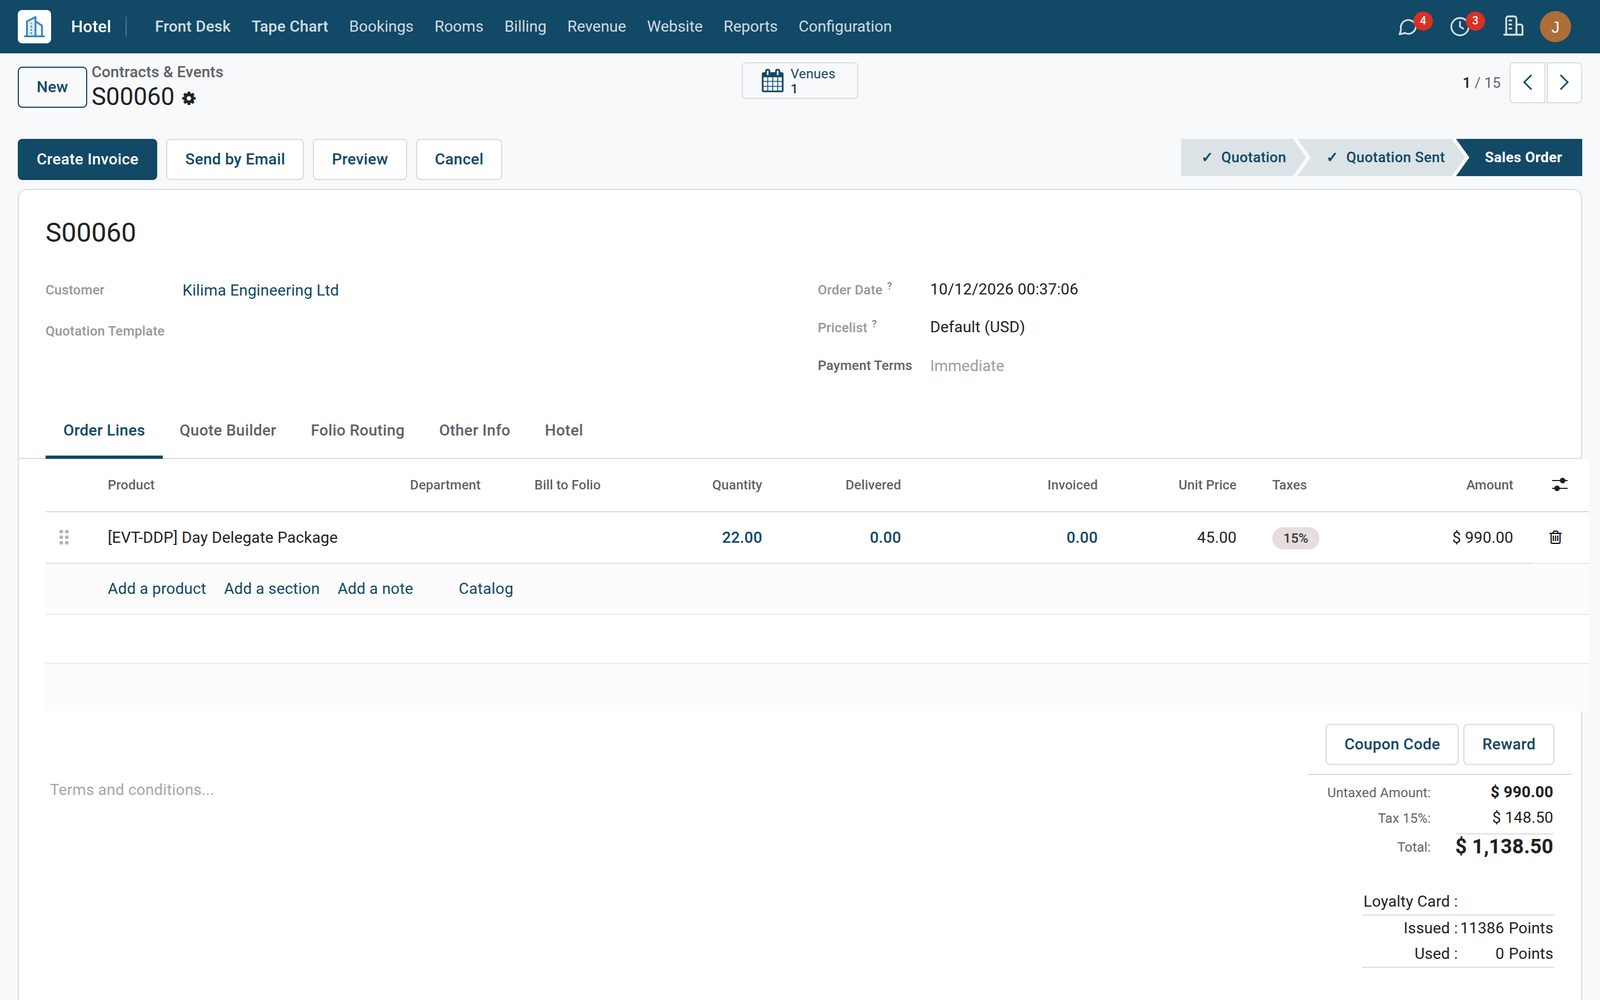Screen dimensions: 1600x1000
Task: Click the Create Invoice button
Action: pyautogui.click(x=87, y=159)
